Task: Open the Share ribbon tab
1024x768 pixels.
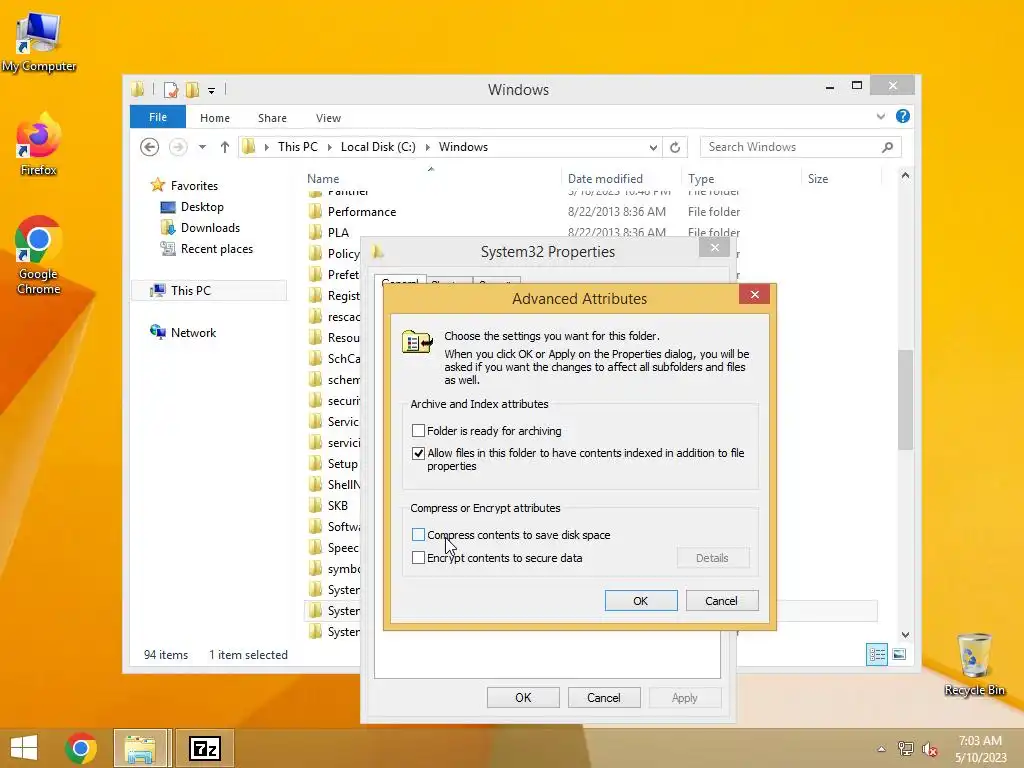Action: coord(272,118)
